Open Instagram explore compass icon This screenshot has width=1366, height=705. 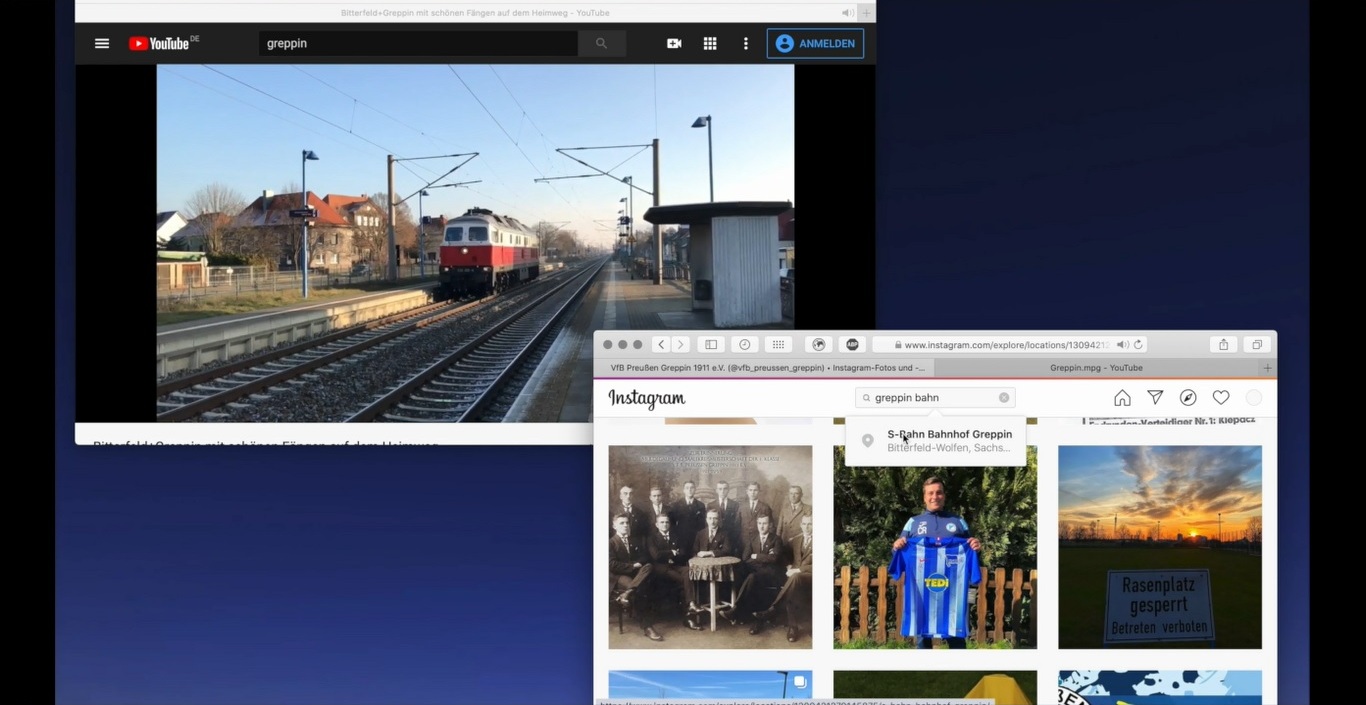point(1188,398)
